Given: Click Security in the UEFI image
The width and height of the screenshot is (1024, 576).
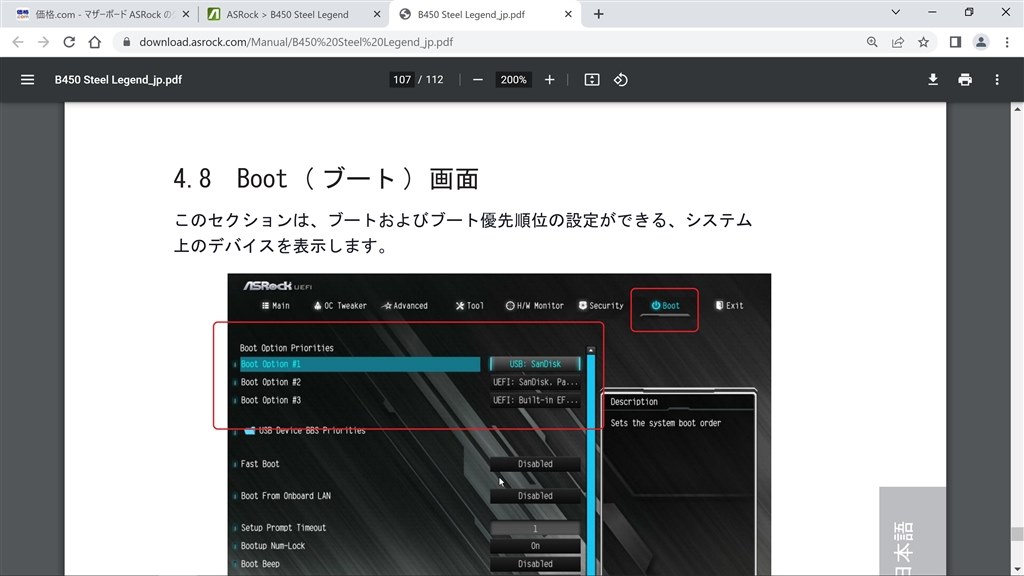Looking at the screenshot, I should [x=601, y=306].
